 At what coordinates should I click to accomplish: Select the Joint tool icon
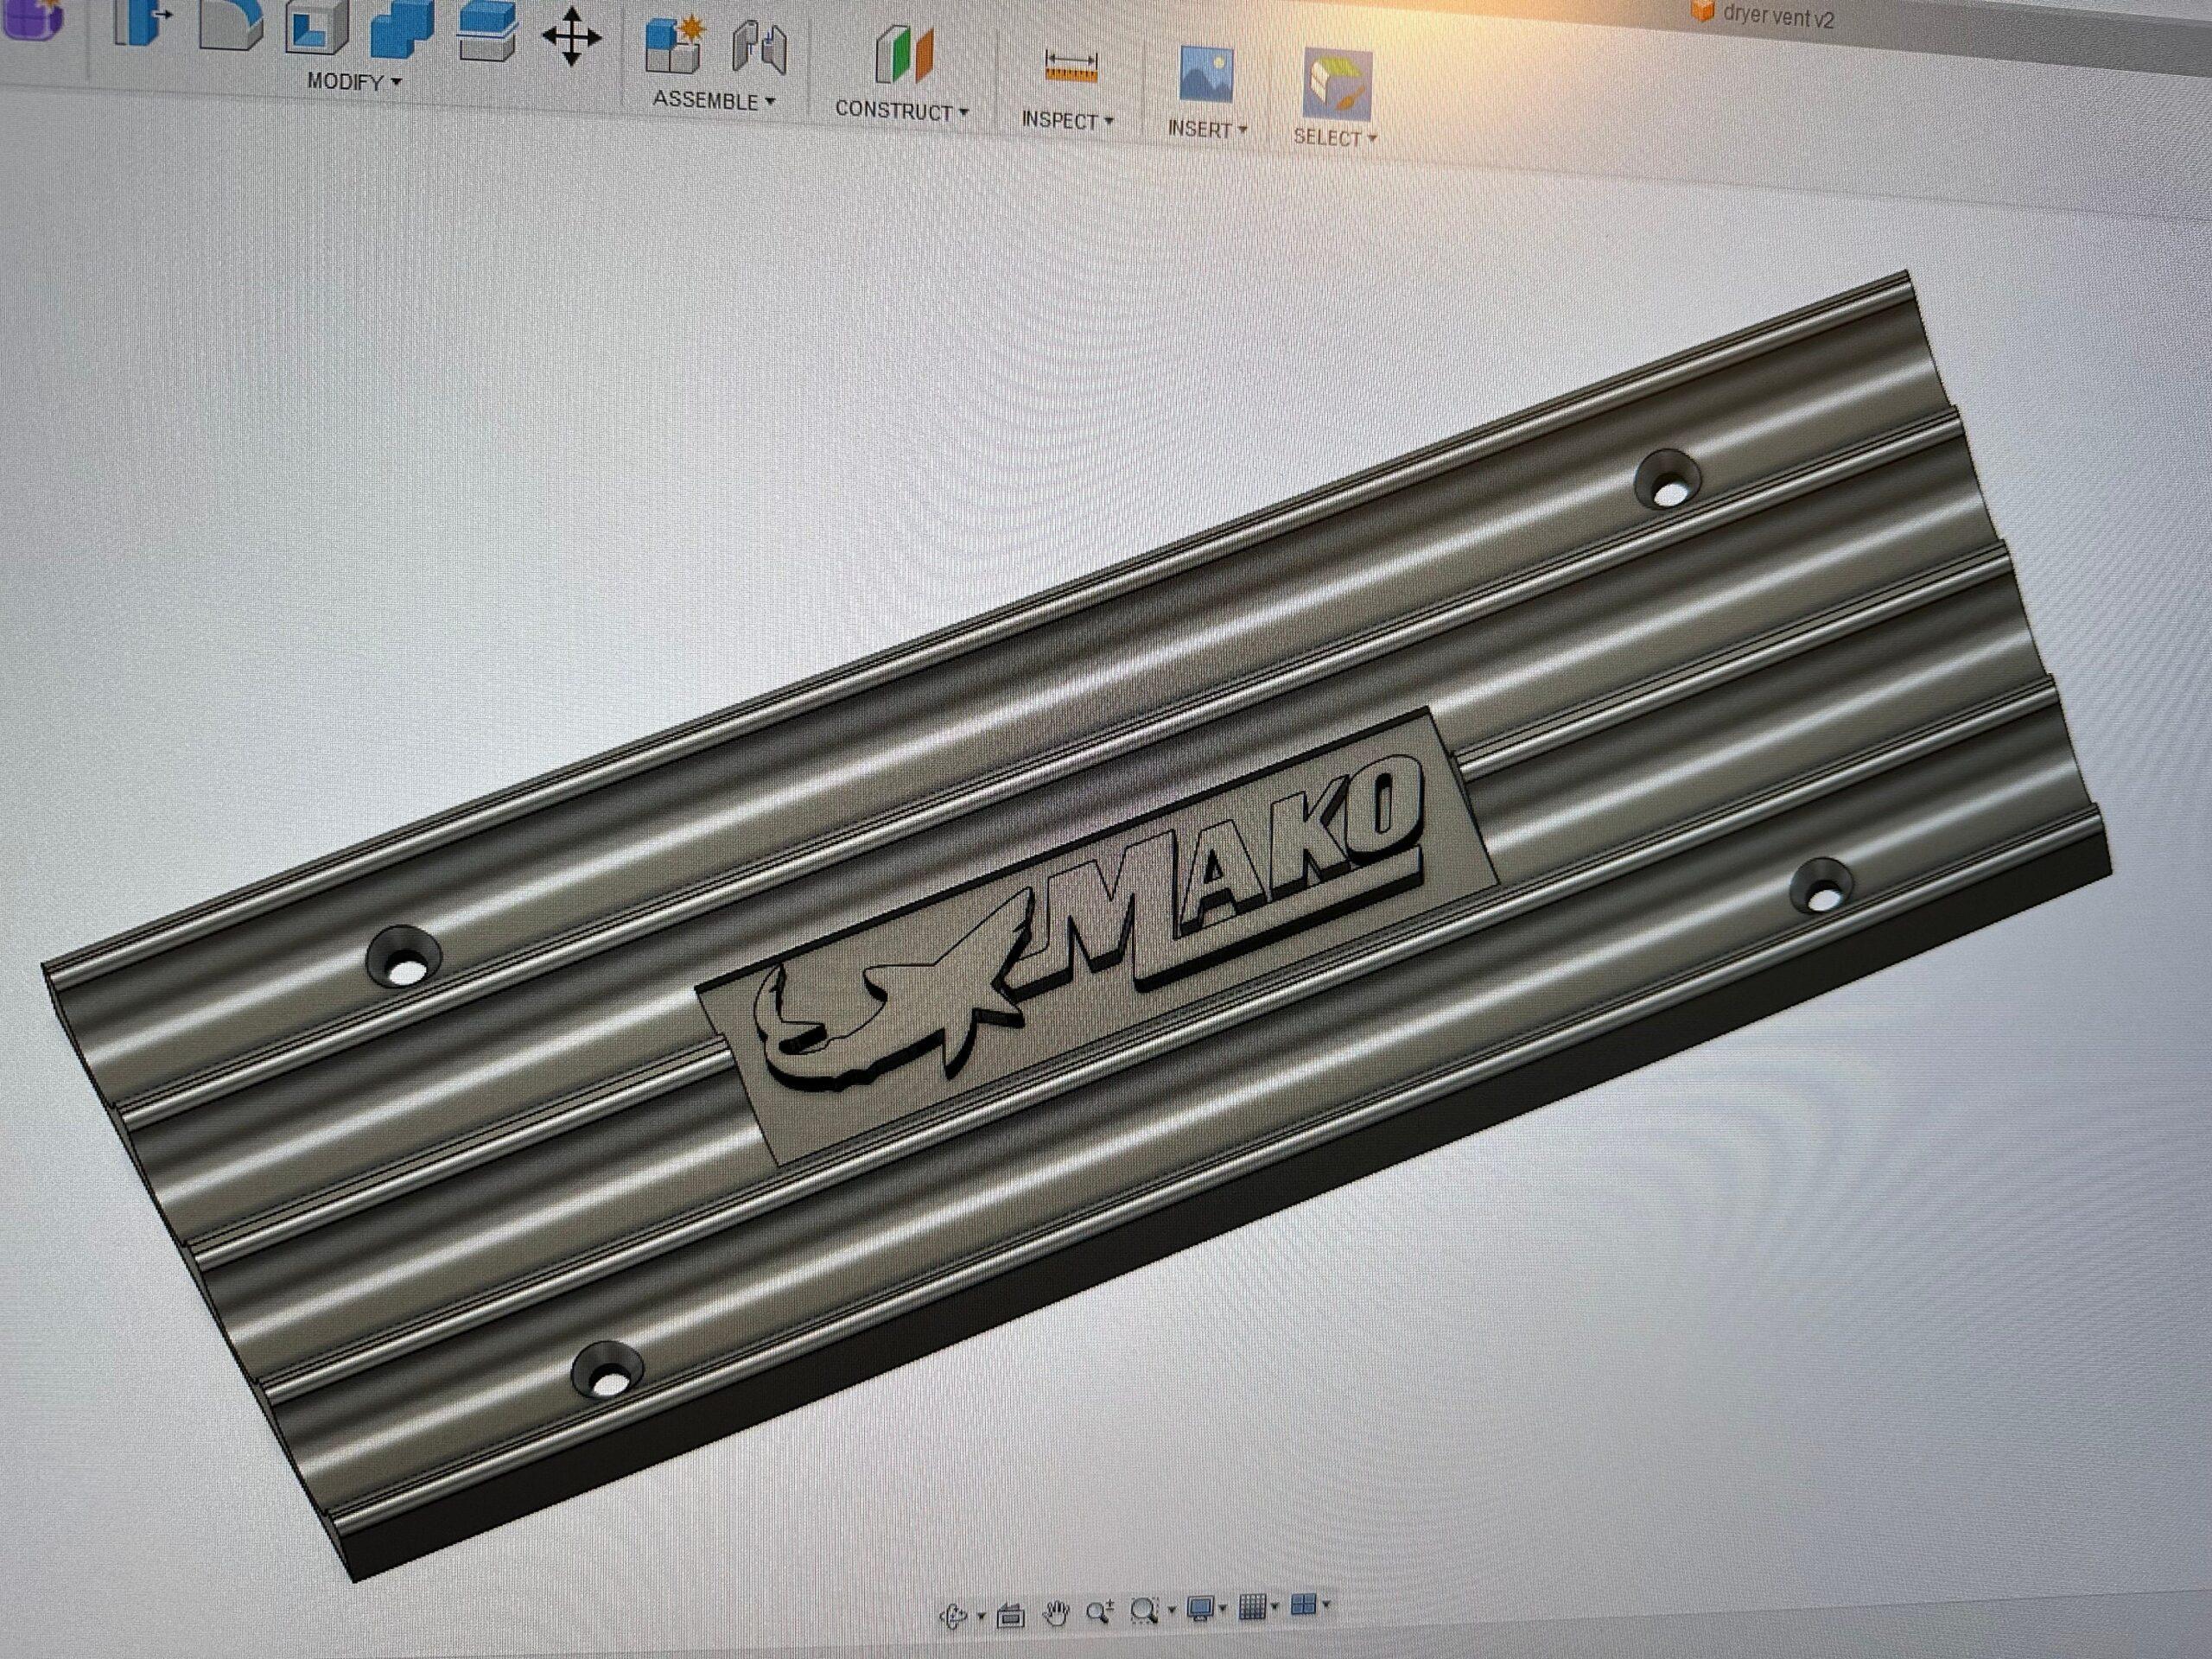click(760, 48)
